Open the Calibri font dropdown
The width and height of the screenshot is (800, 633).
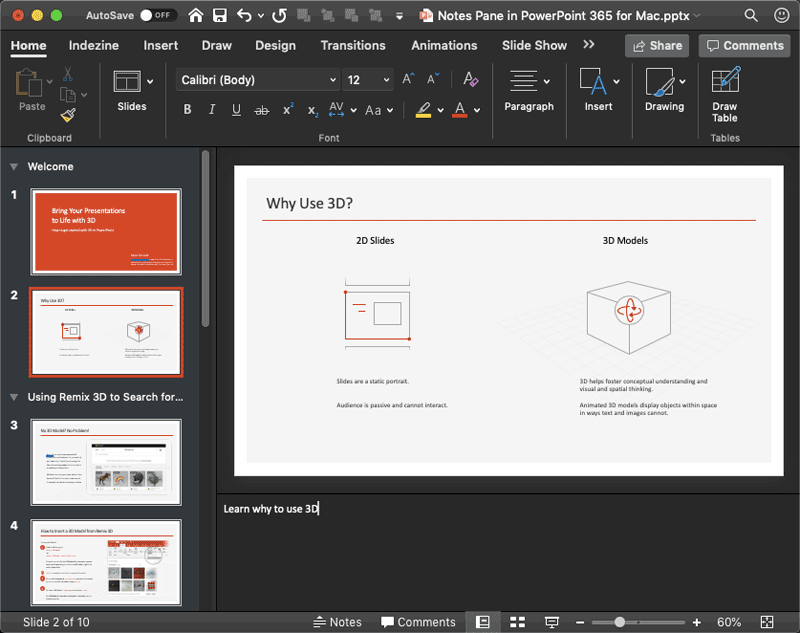333,79
